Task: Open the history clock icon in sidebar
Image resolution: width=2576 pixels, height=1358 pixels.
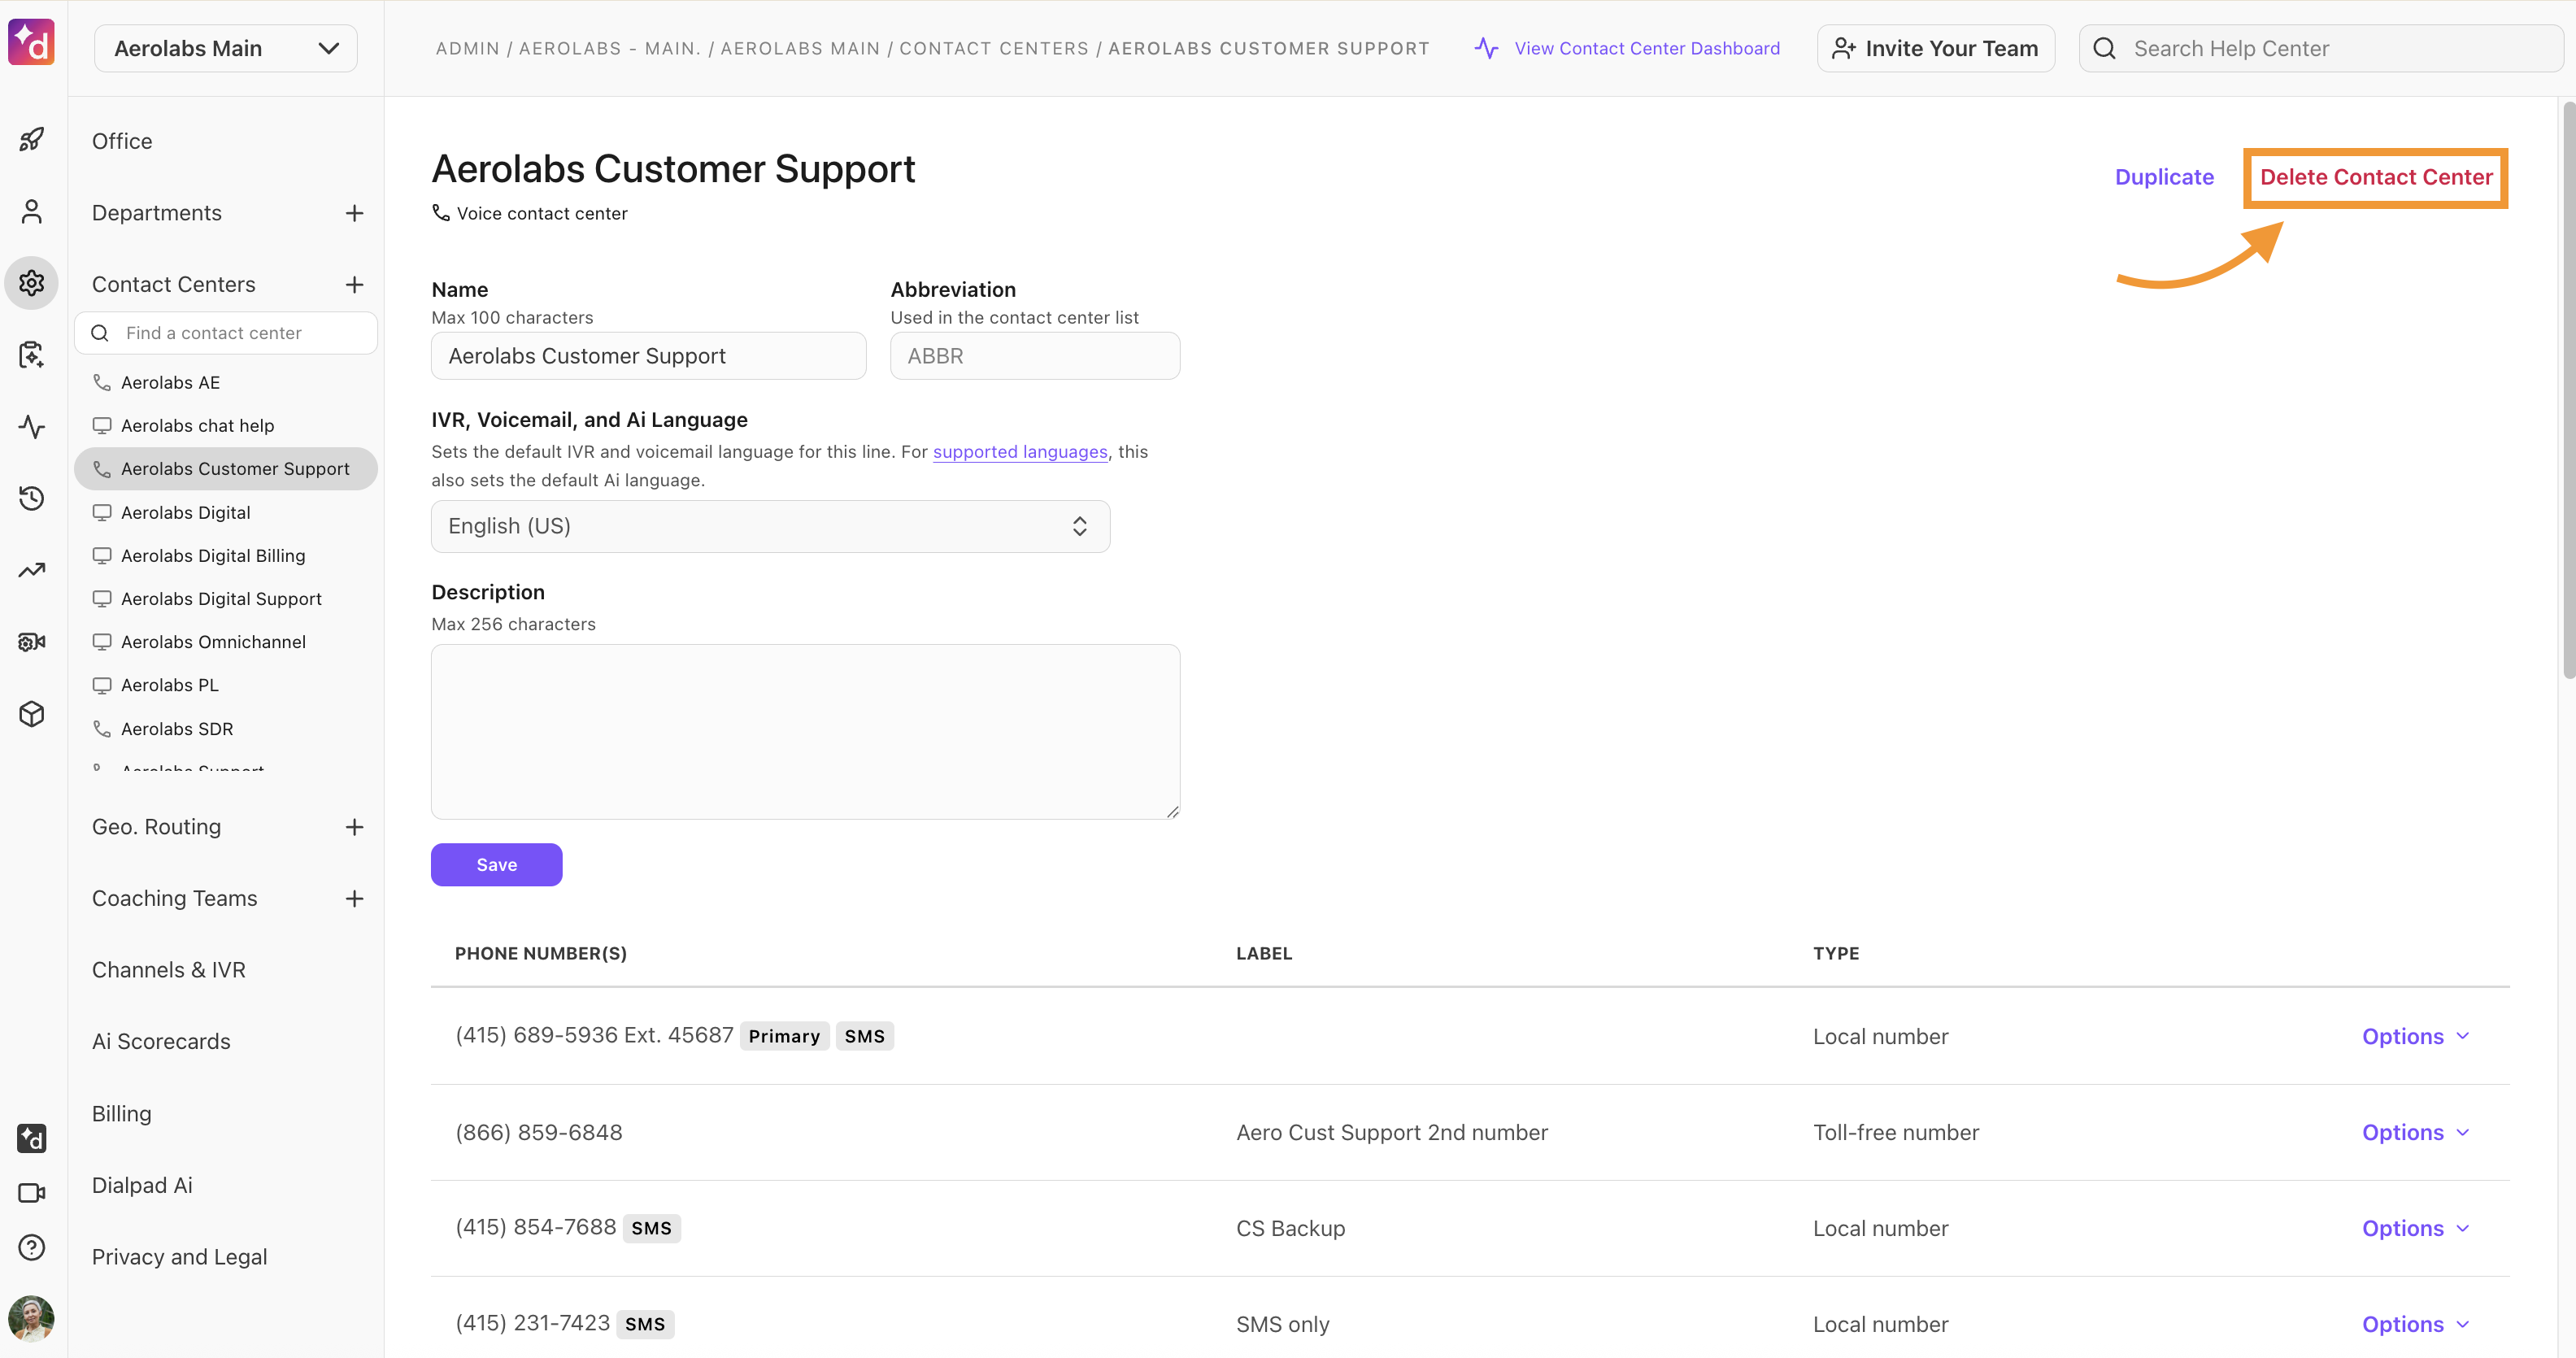Action: click(32, 498)
